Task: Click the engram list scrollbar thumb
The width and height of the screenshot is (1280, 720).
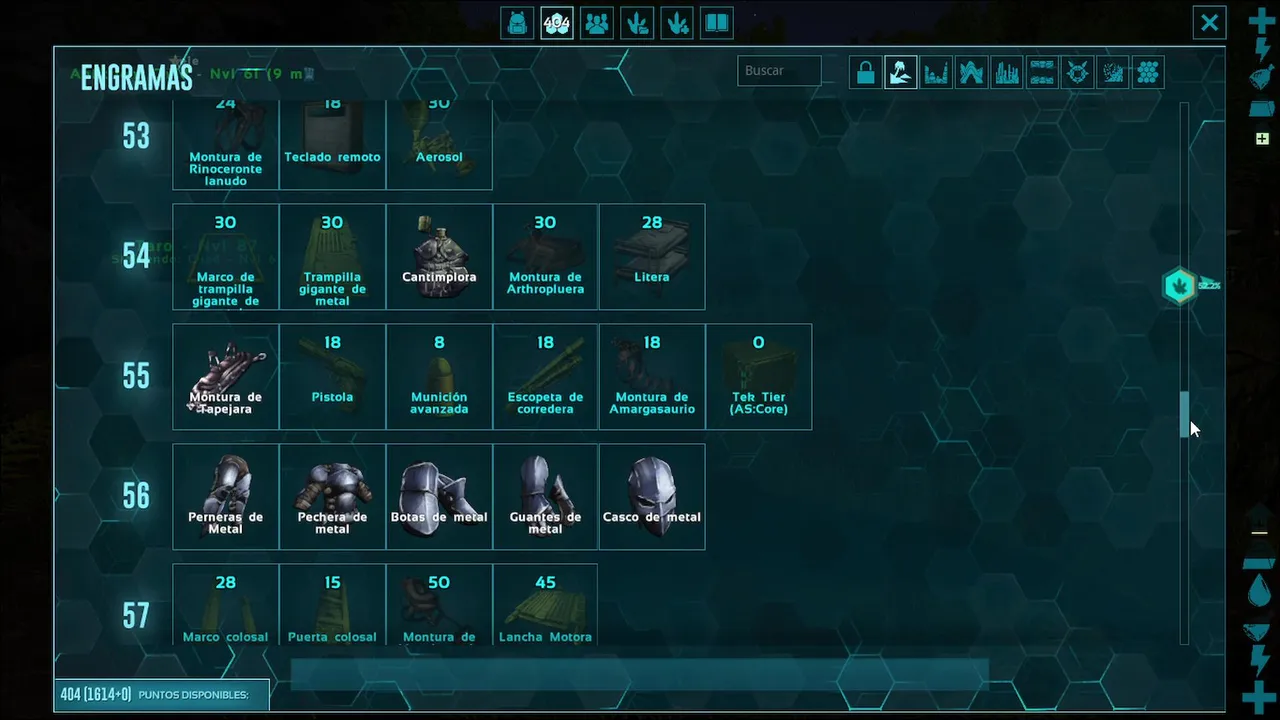Action: click(1185, 414)
